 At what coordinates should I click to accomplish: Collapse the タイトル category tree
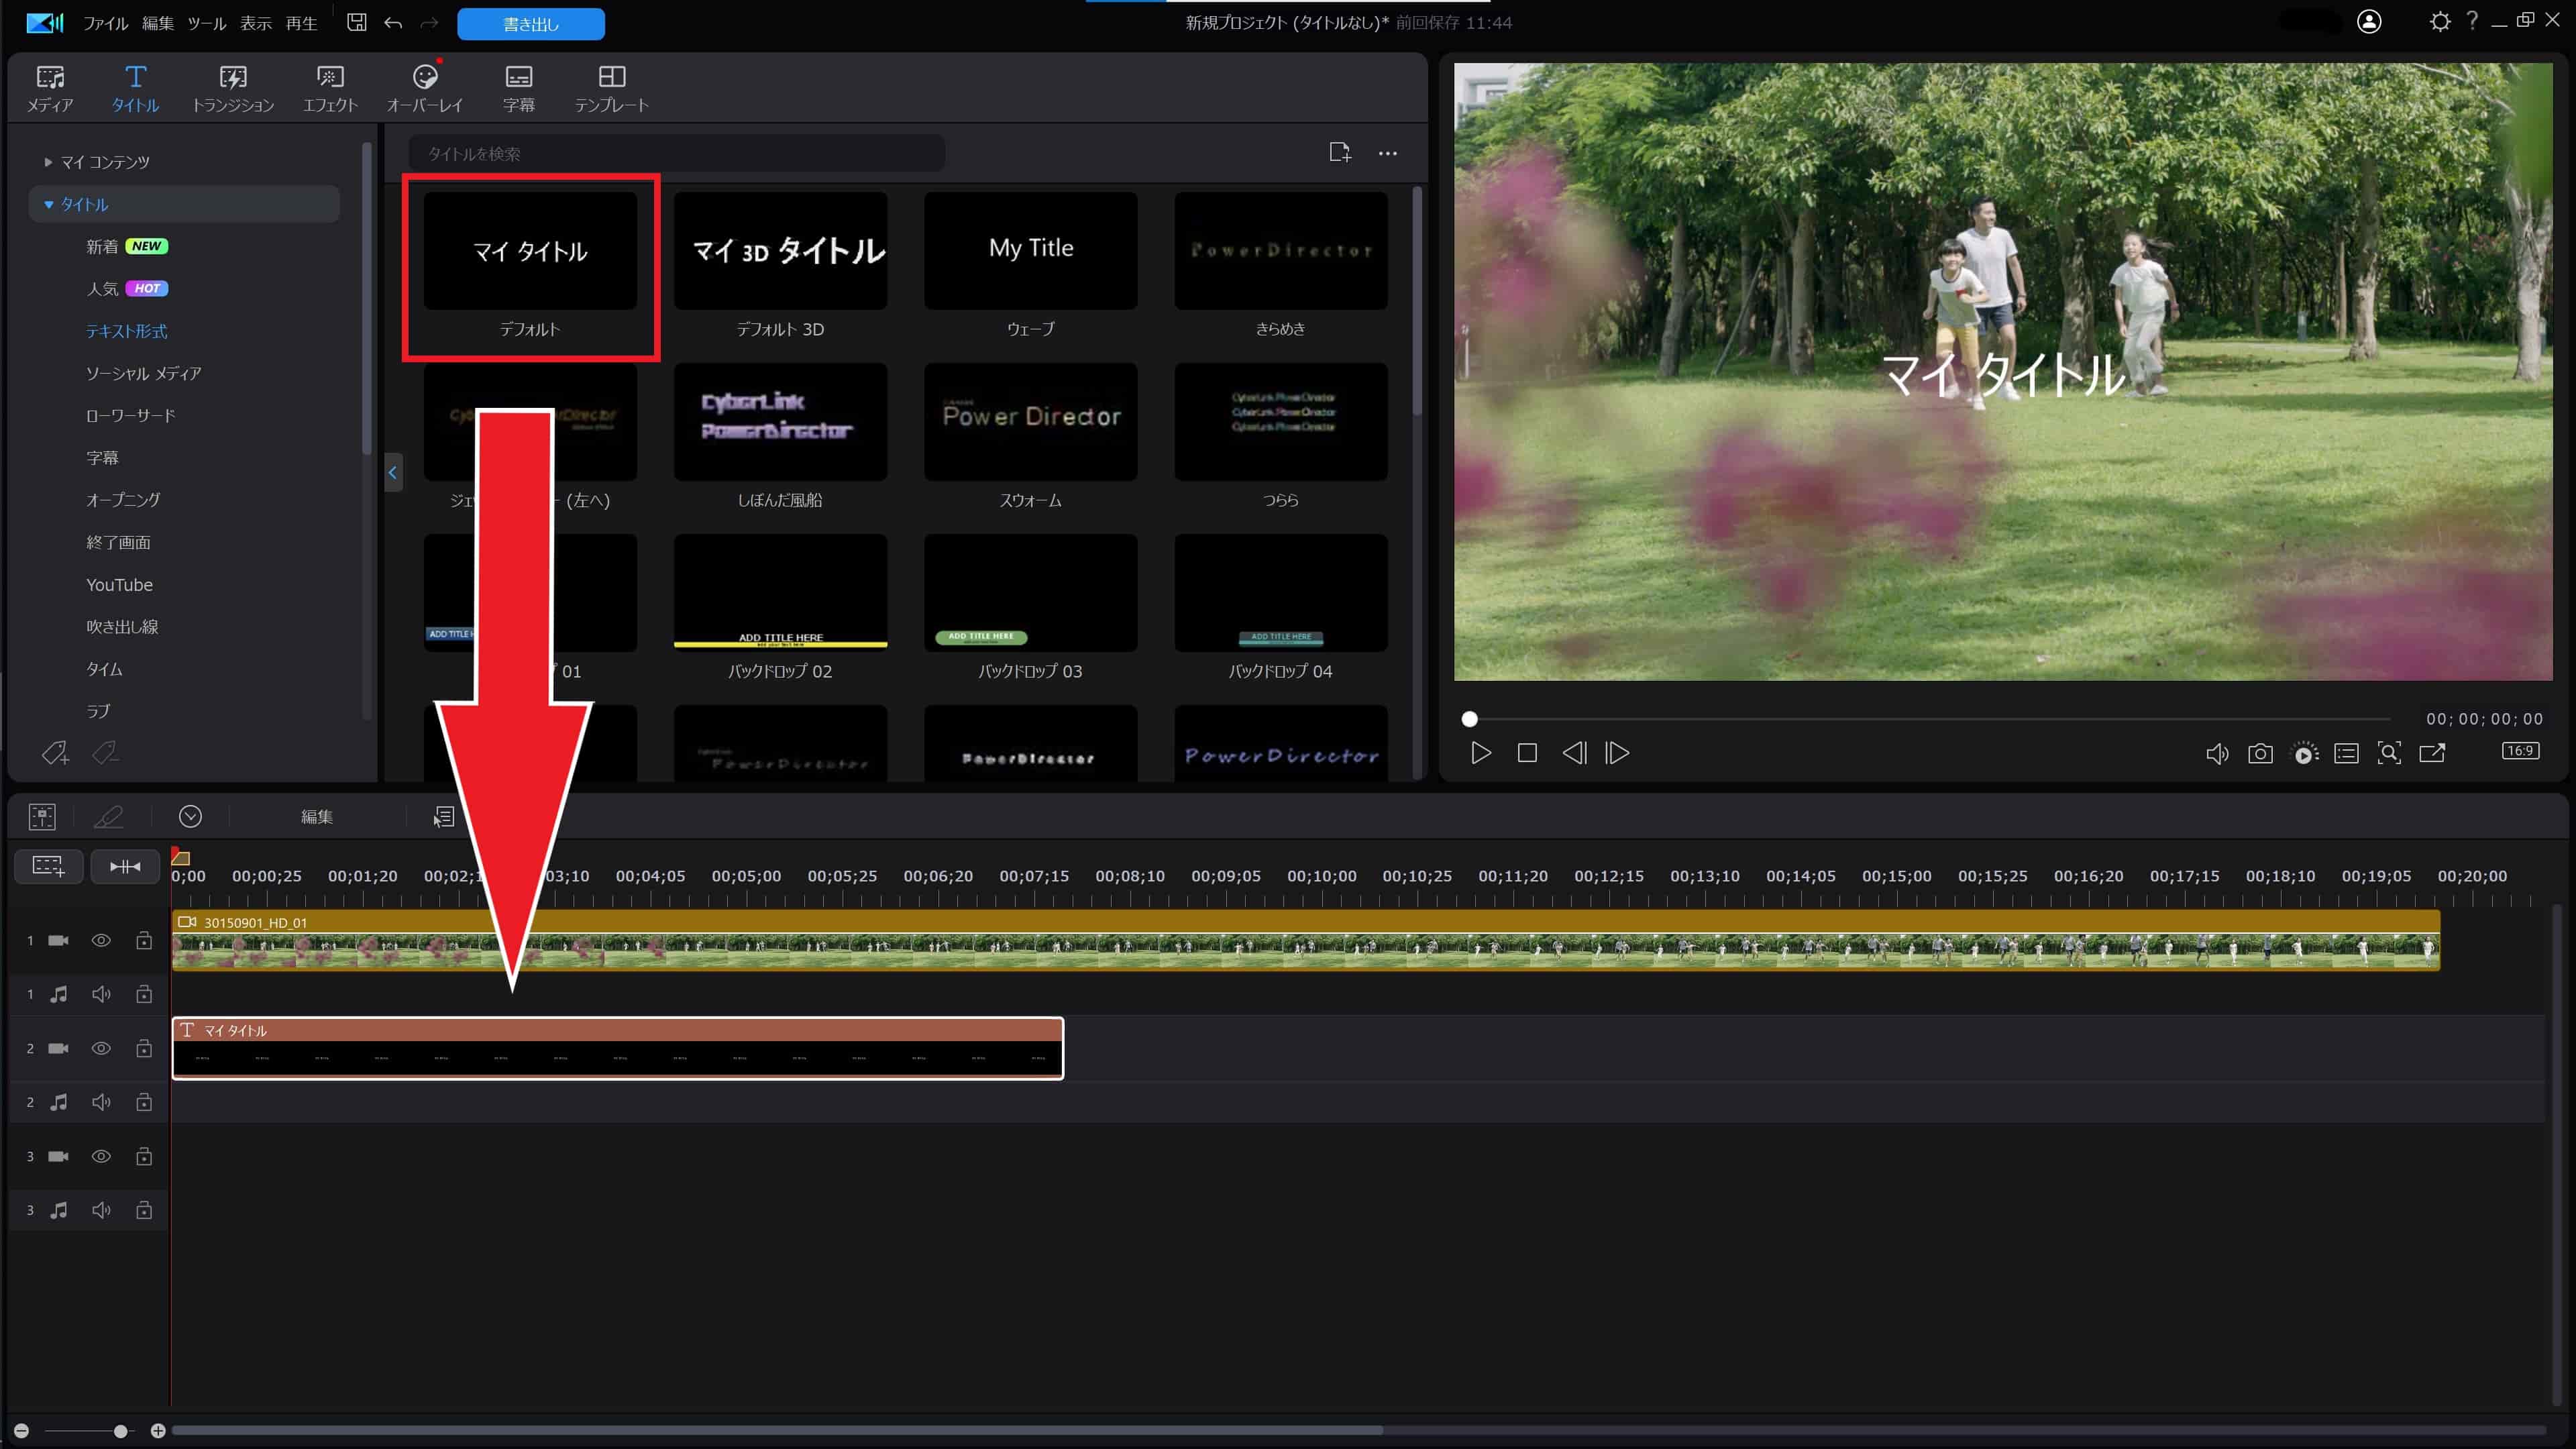[48, 204]
